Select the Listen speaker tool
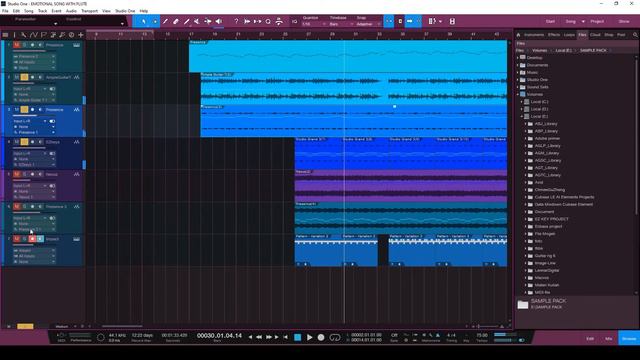Viewport: 640px width, 360px height. click(x=219, y=21)
